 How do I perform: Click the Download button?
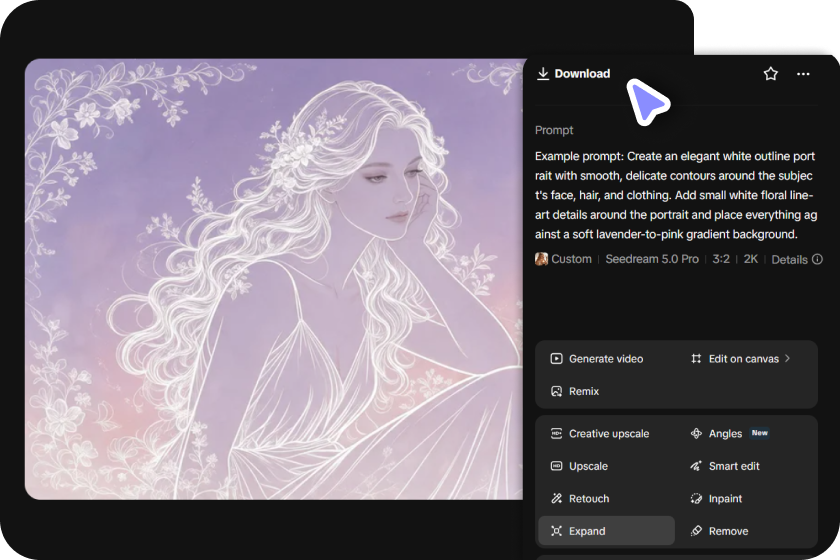[x=573, y=74]
